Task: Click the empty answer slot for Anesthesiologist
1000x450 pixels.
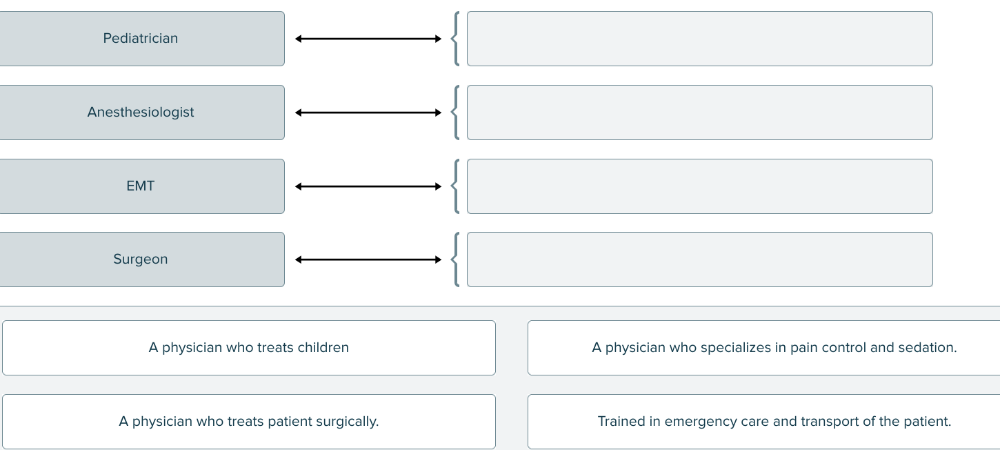Action: pos(699,113)
